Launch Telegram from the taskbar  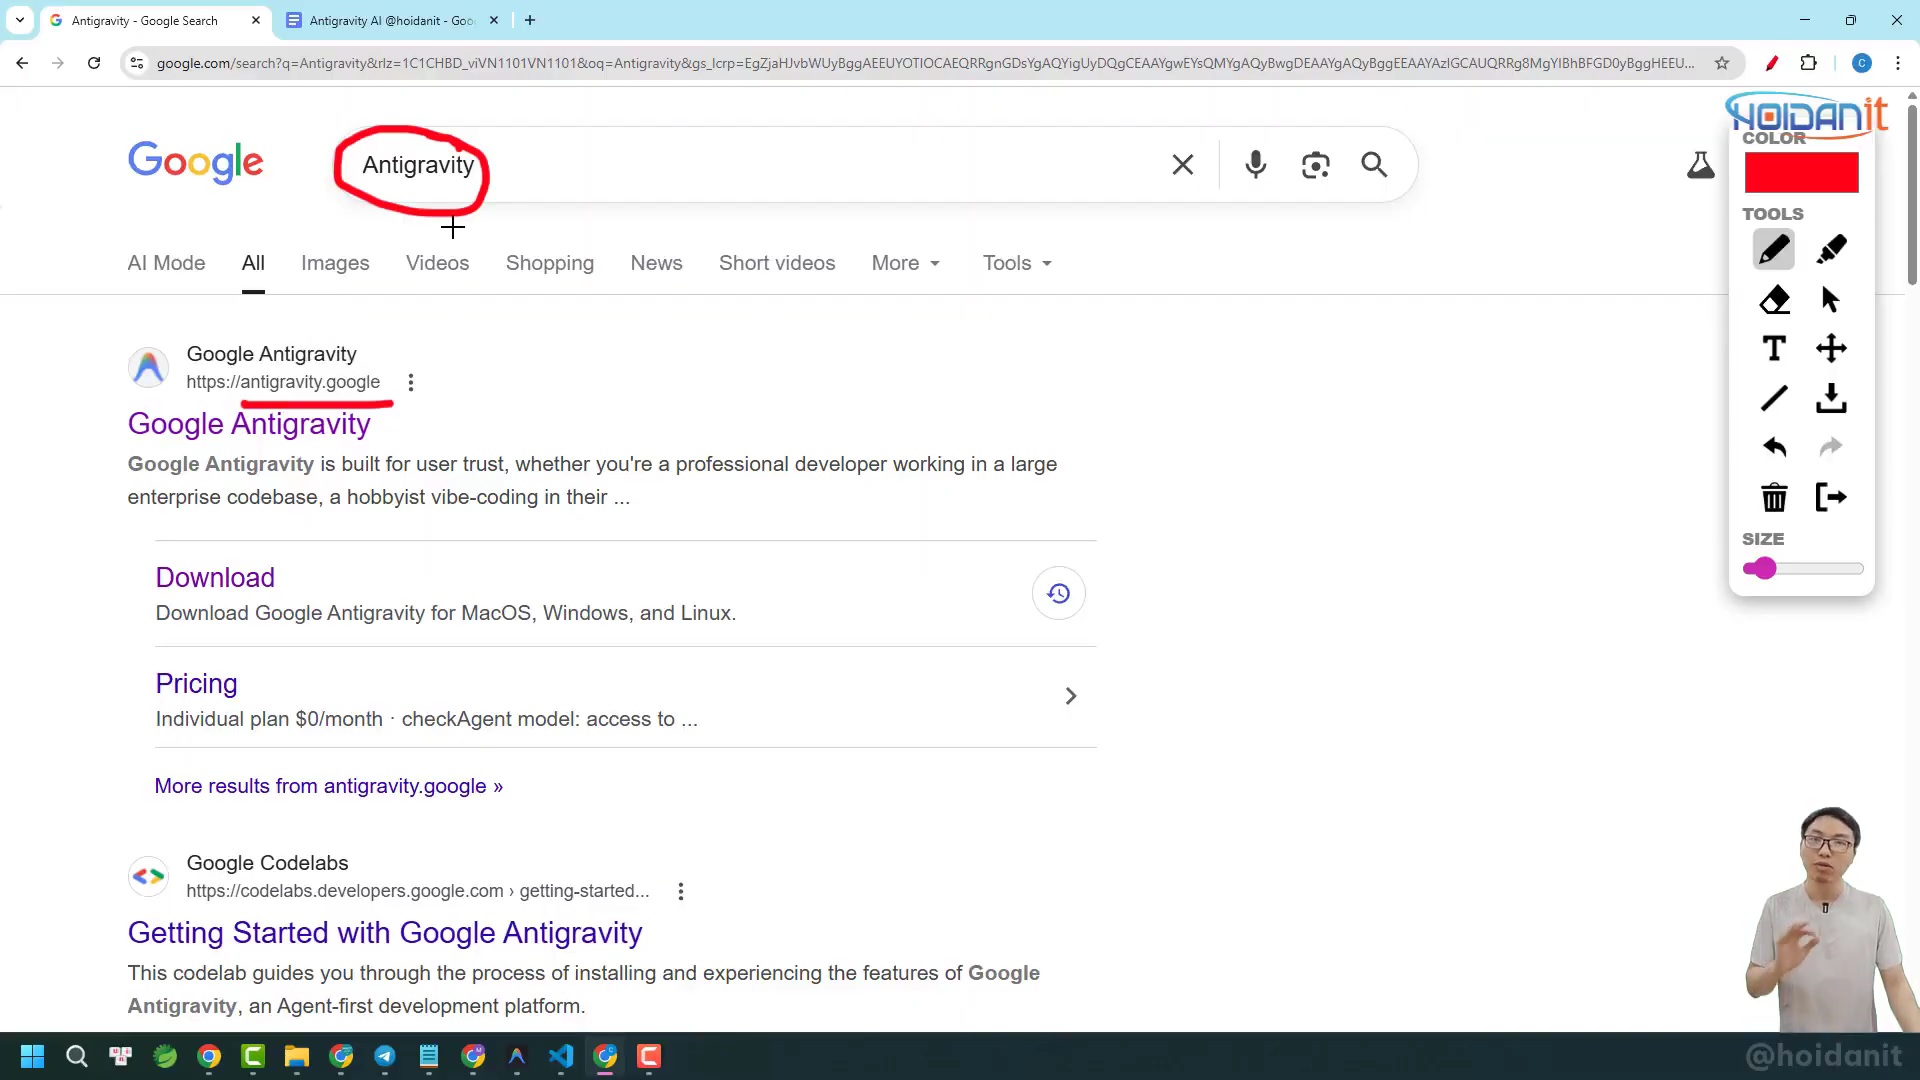coord(385,1056)
